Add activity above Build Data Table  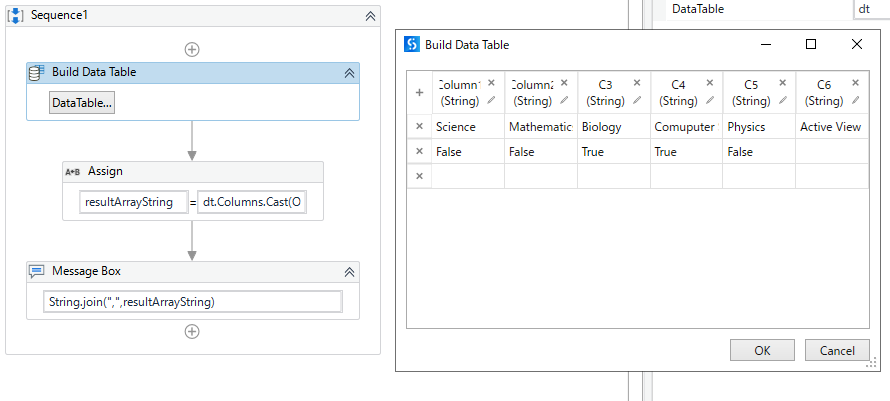(x=192, y=49)
